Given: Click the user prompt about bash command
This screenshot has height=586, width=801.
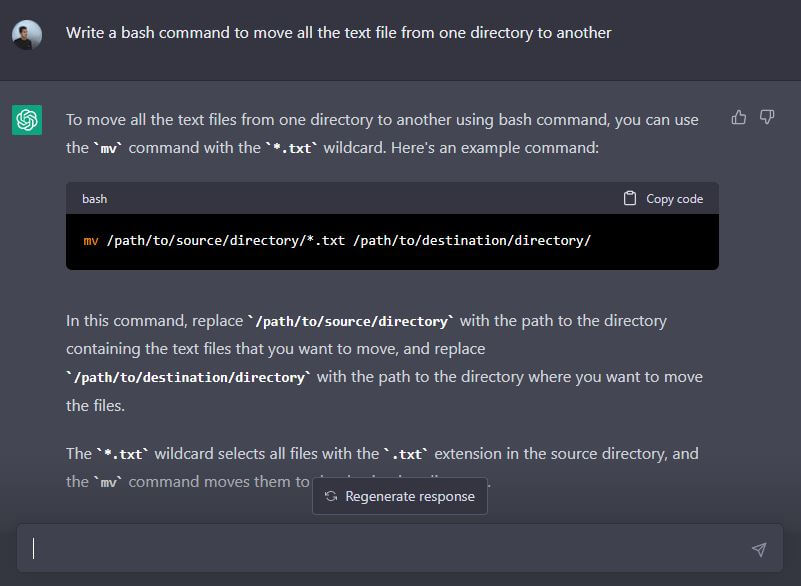Looking at the screenshot, I should pyautogui.click(x=338, y=33).
